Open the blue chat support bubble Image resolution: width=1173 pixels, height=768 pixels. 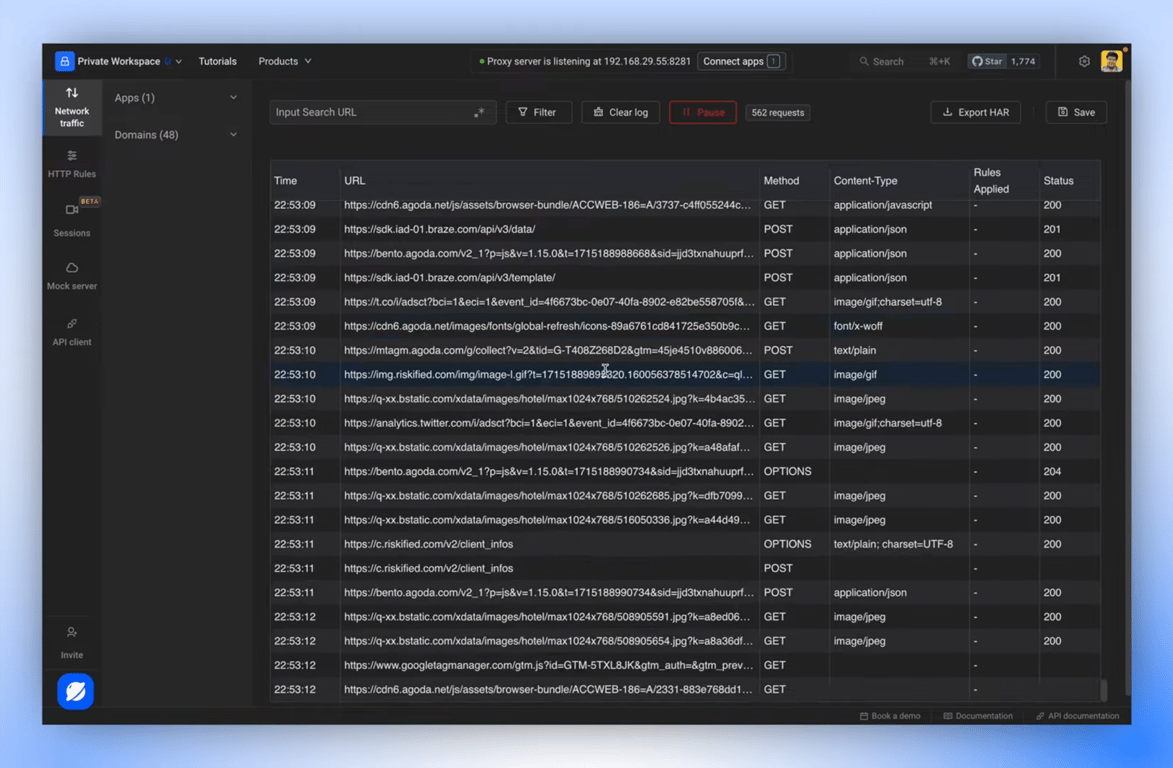(x=76, y=691)
